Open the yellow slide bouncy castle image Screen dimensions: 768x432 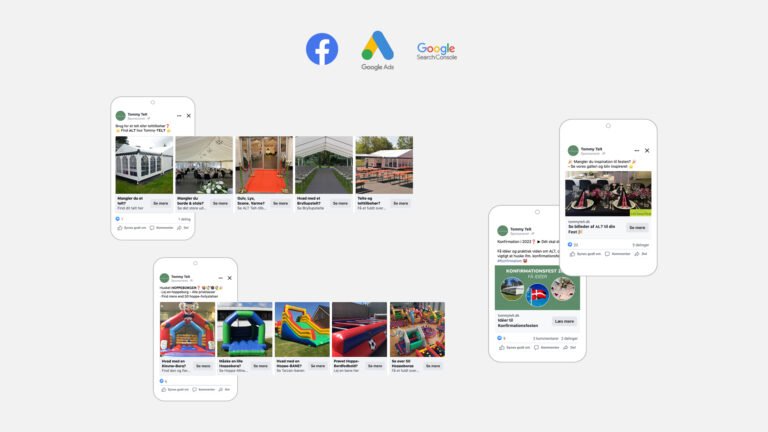[x=302, y=329]
